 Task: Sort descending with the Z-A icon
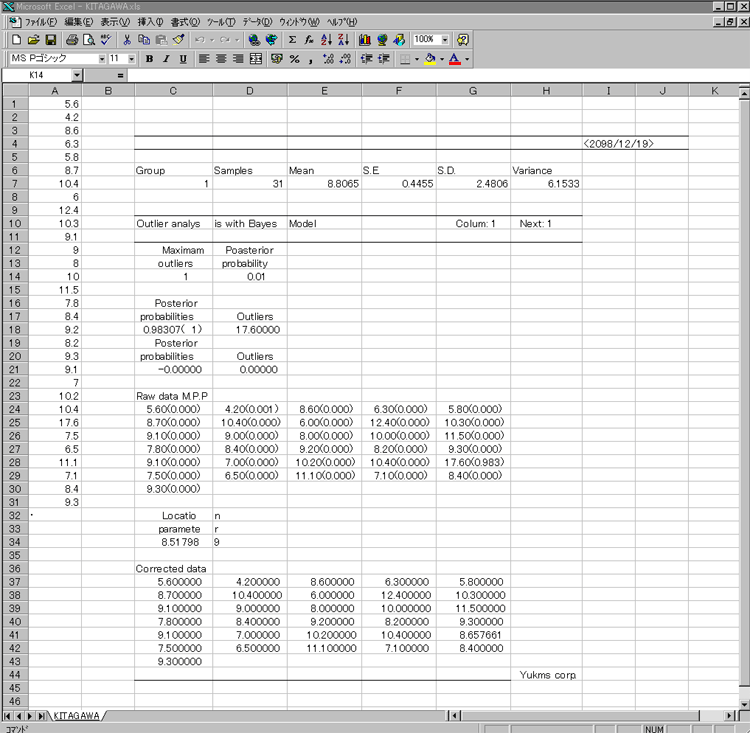click(343, 40)
